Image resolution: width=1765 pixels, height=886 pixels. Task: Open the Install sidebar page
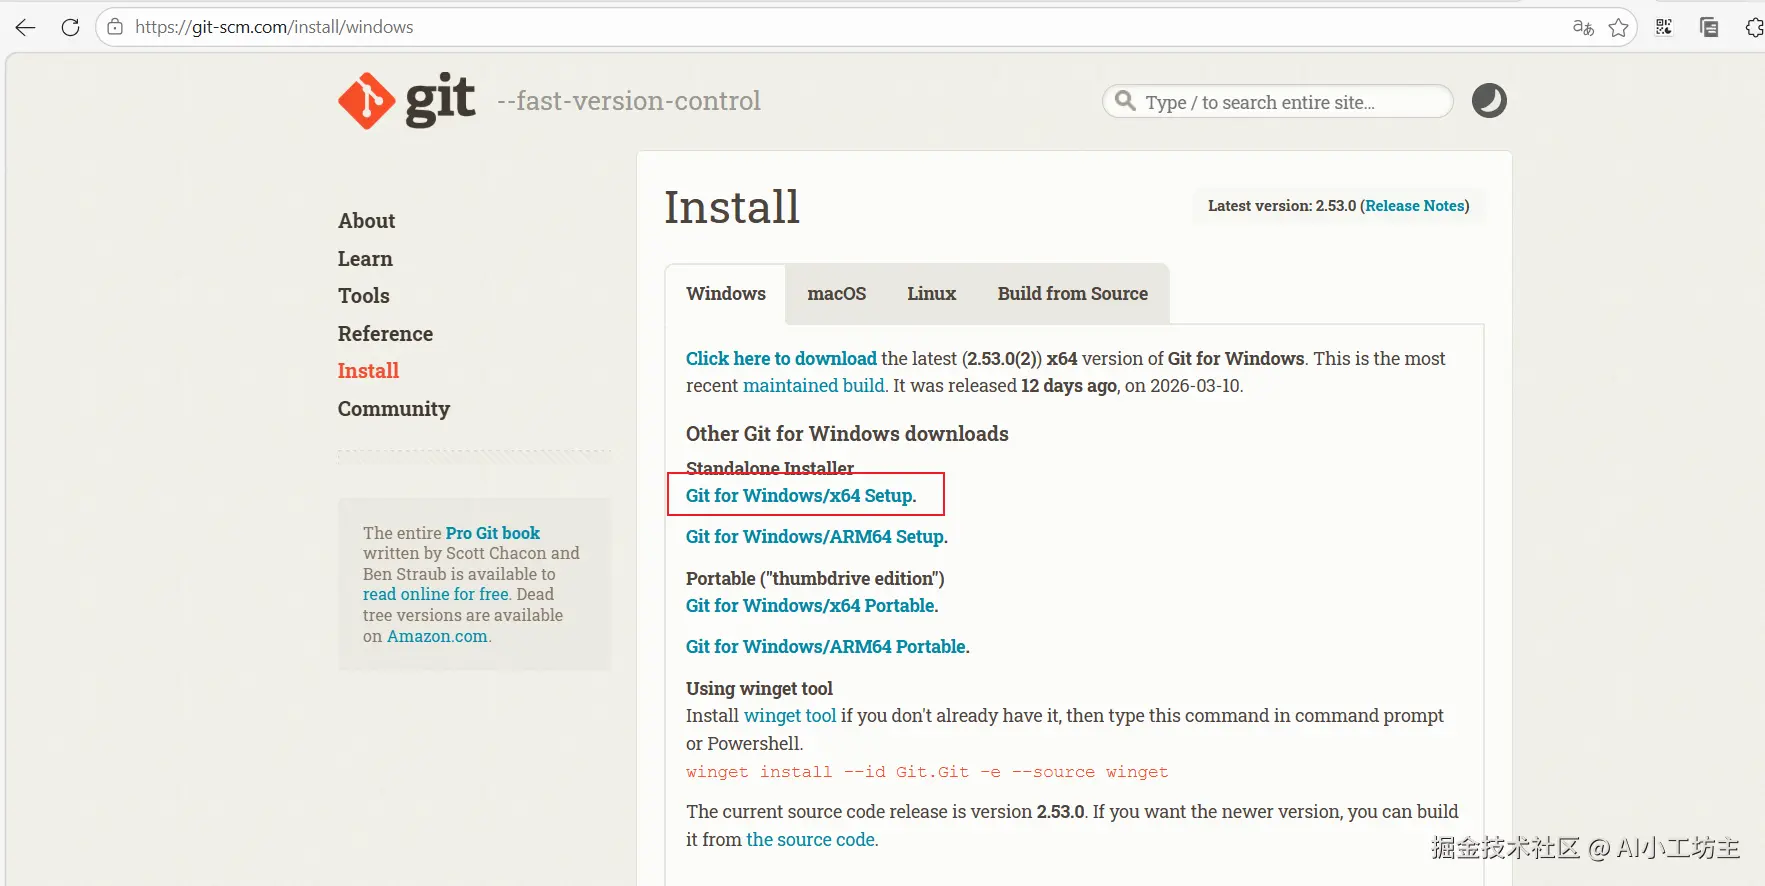point(368,371)
